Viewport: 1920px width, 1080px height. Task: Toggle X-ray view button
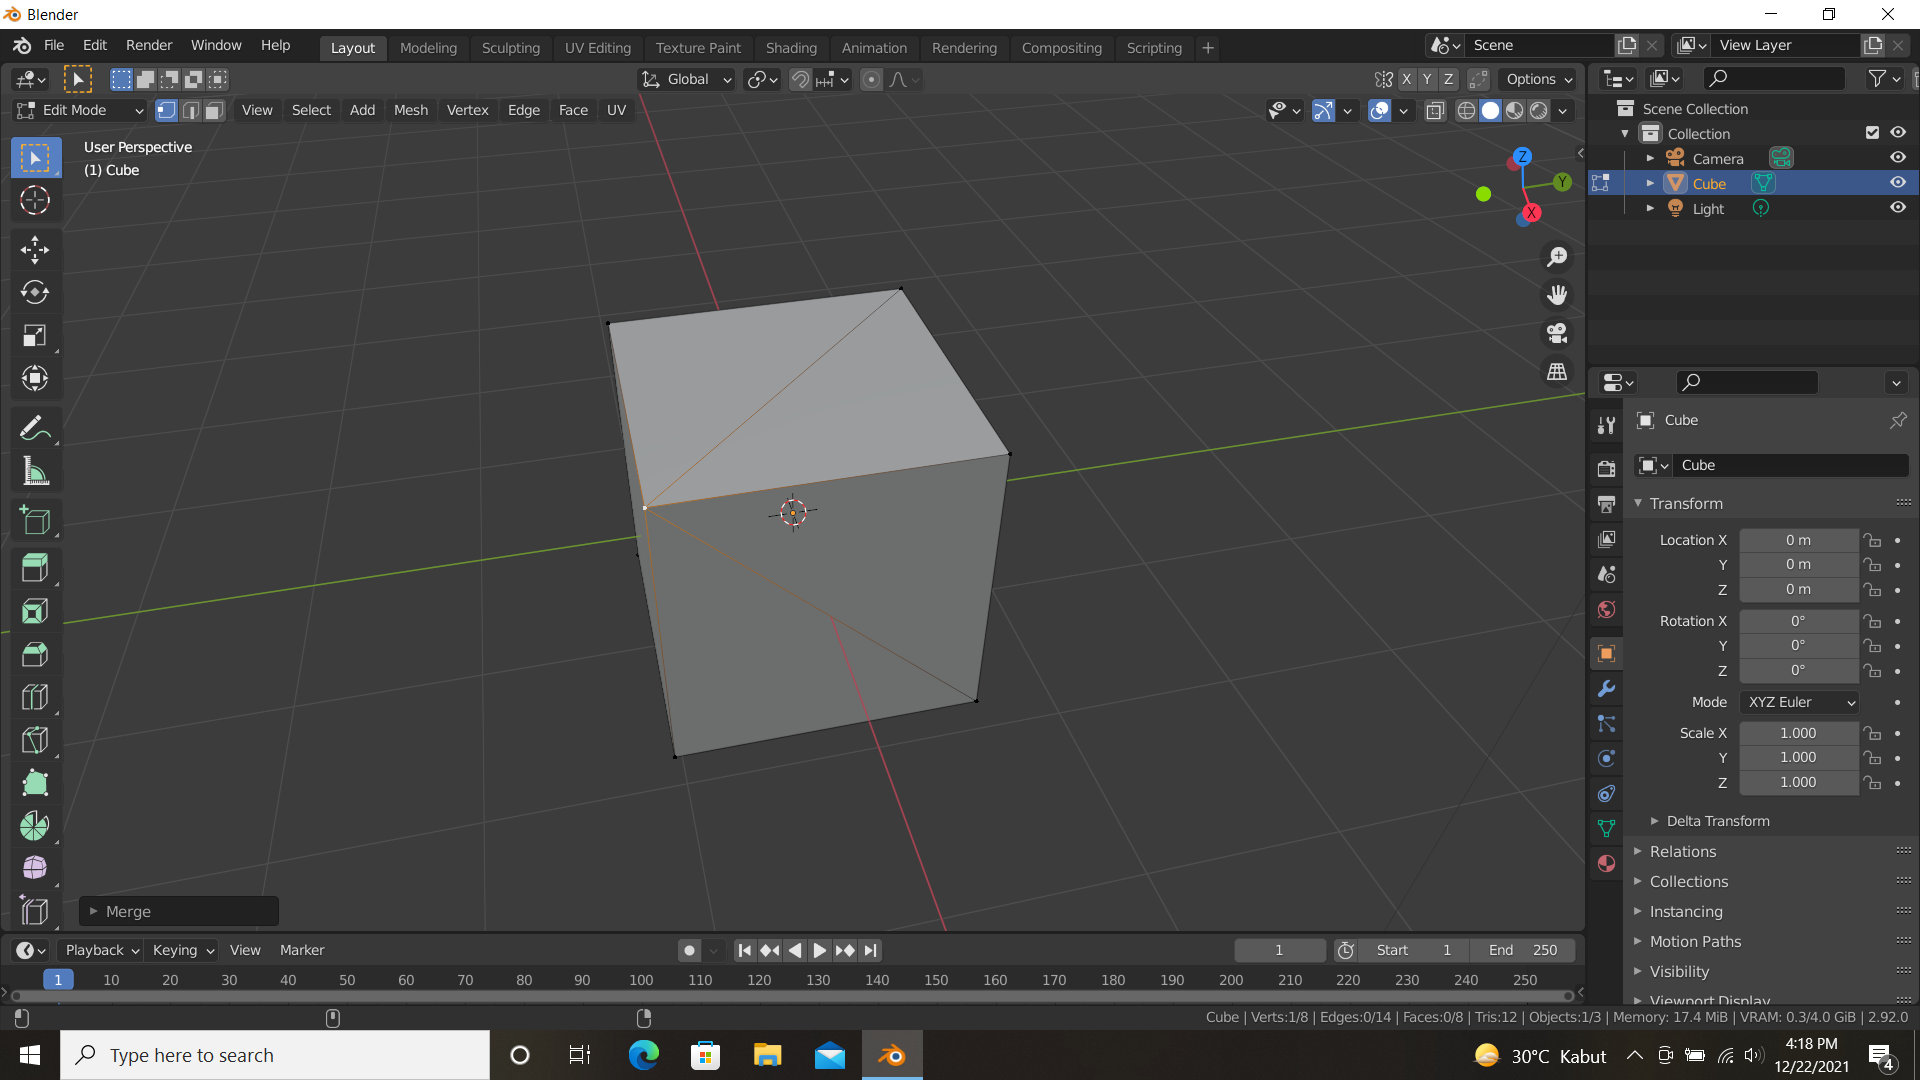pyautogui.click(x=1435, y=111)
